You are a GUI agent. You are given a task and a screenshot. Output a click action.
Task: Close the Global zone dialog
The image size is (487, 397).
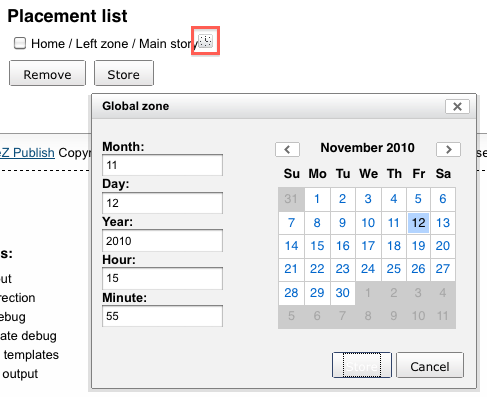click(457, 107)
